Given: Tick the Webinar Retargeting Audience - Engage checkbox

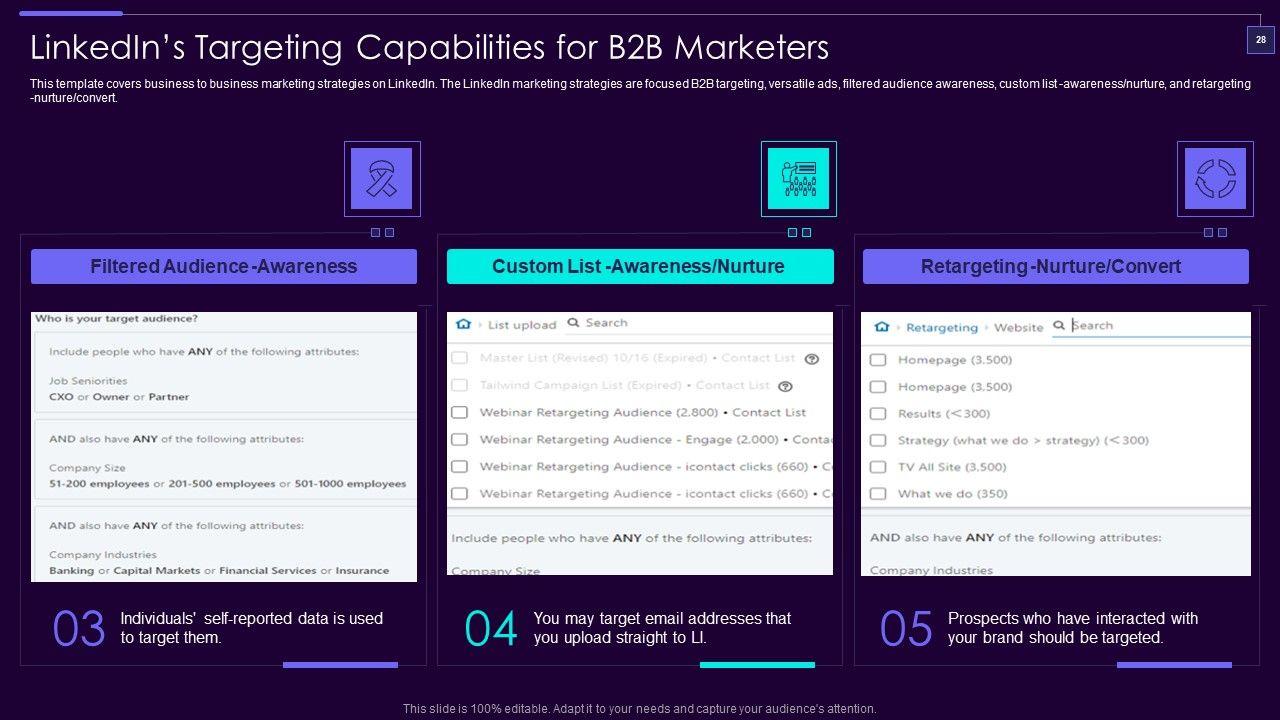Looking at the screenshot, I should [459, 439].
